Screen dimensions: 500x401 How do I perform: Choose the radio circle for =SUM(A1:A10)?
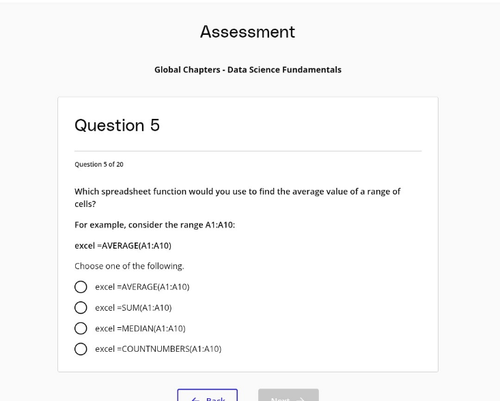coord(81,308)
